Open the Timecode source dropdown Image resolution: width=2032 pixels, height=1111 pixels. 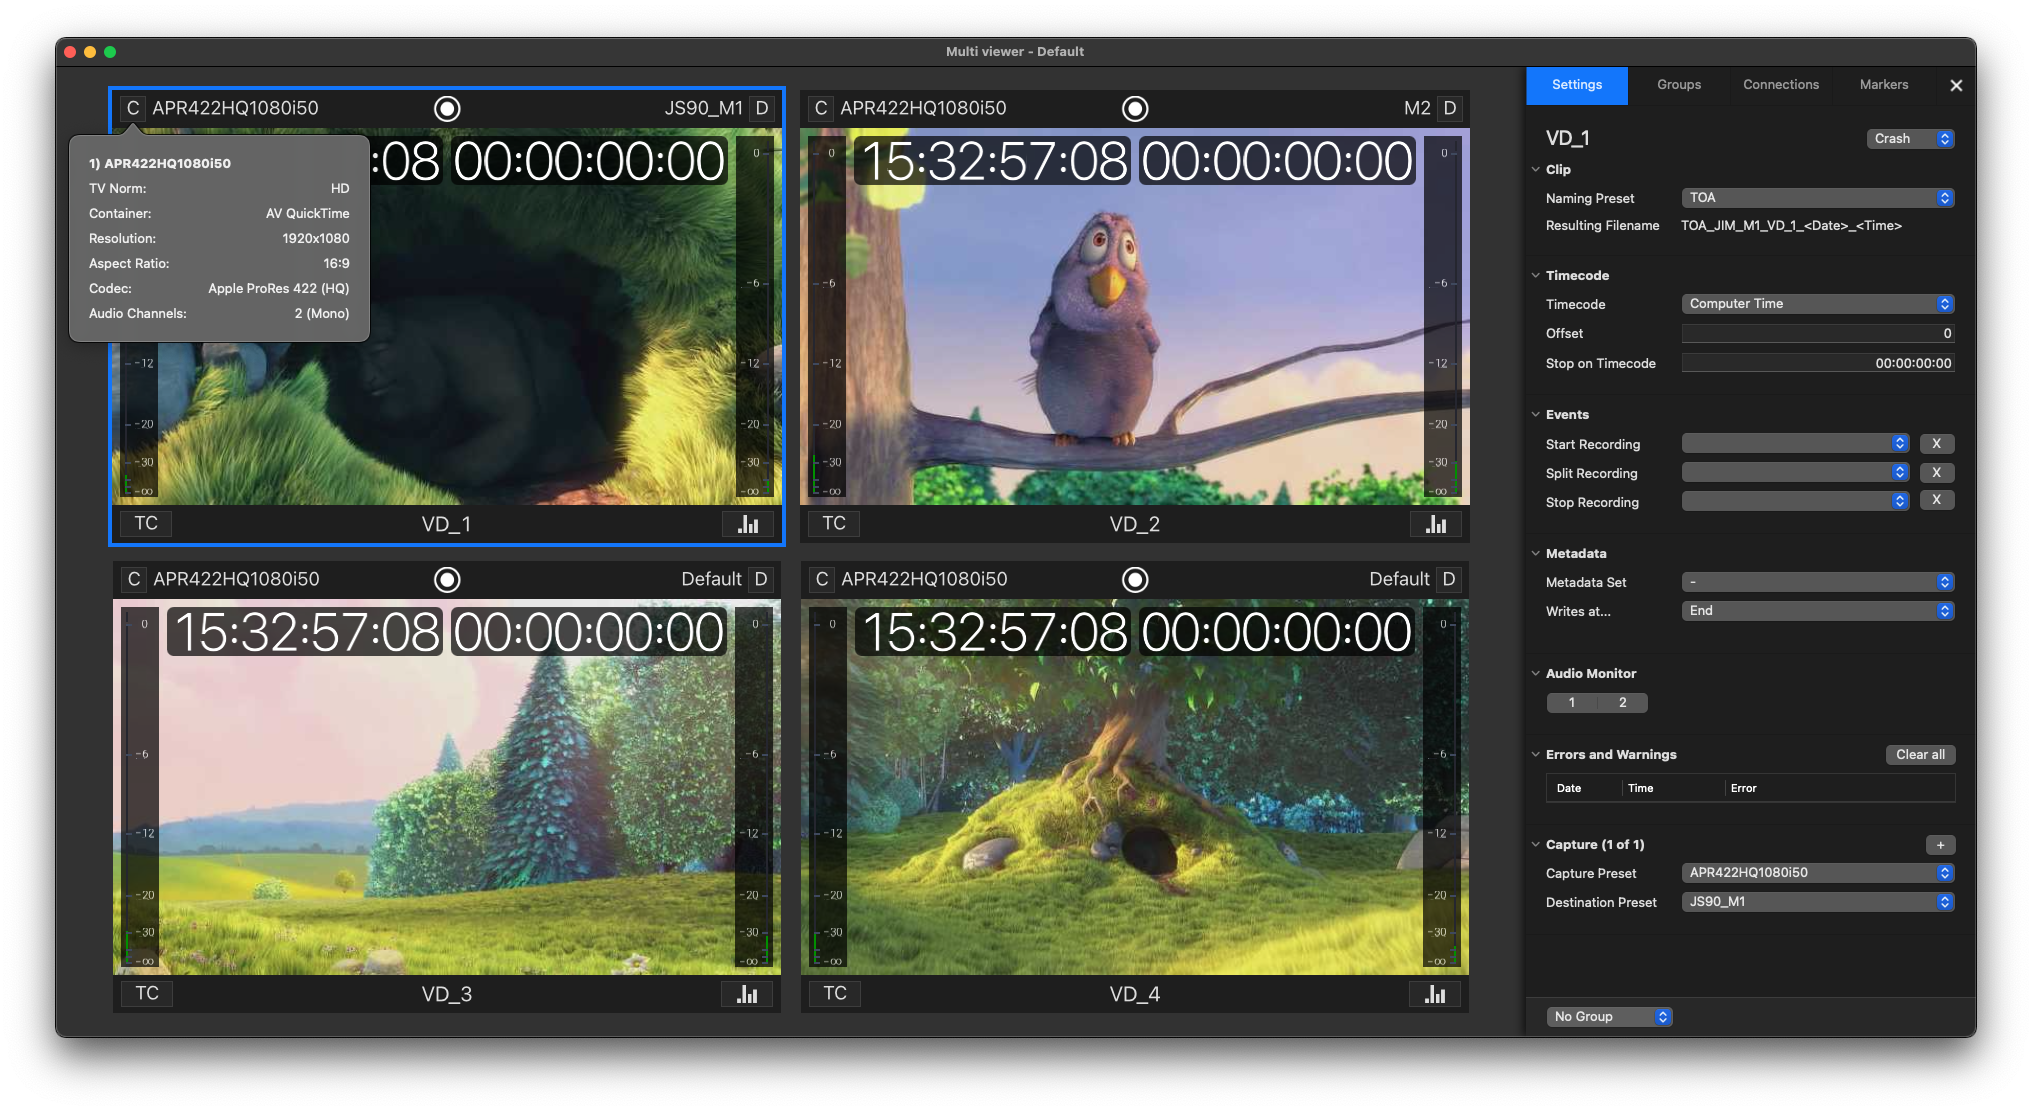pyautogui.click(x=1817, y=304)
